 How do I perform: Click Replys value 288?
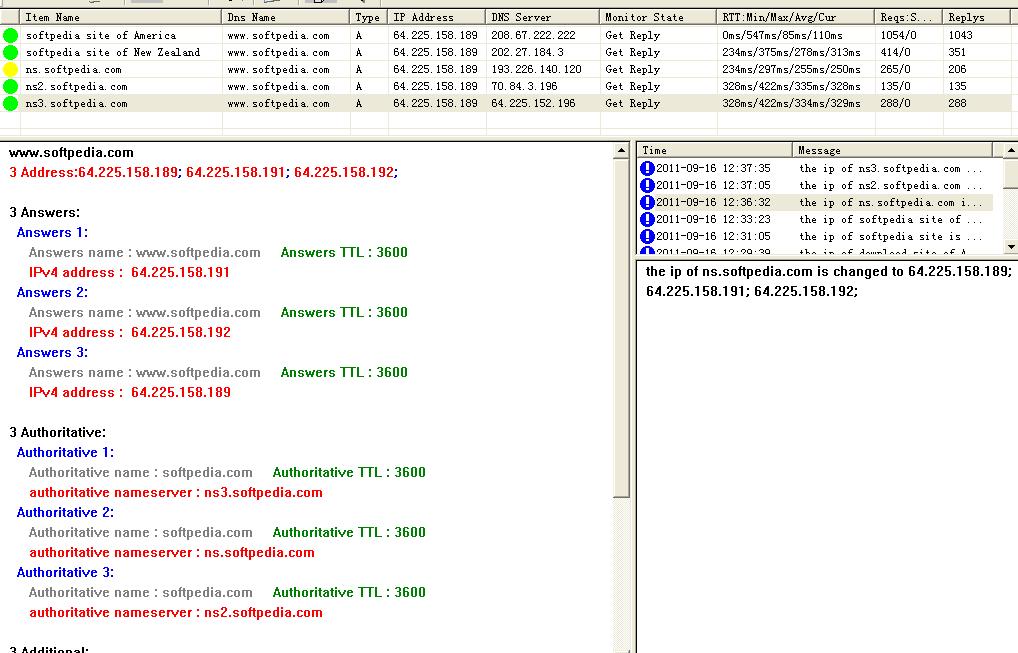point(957,103)
